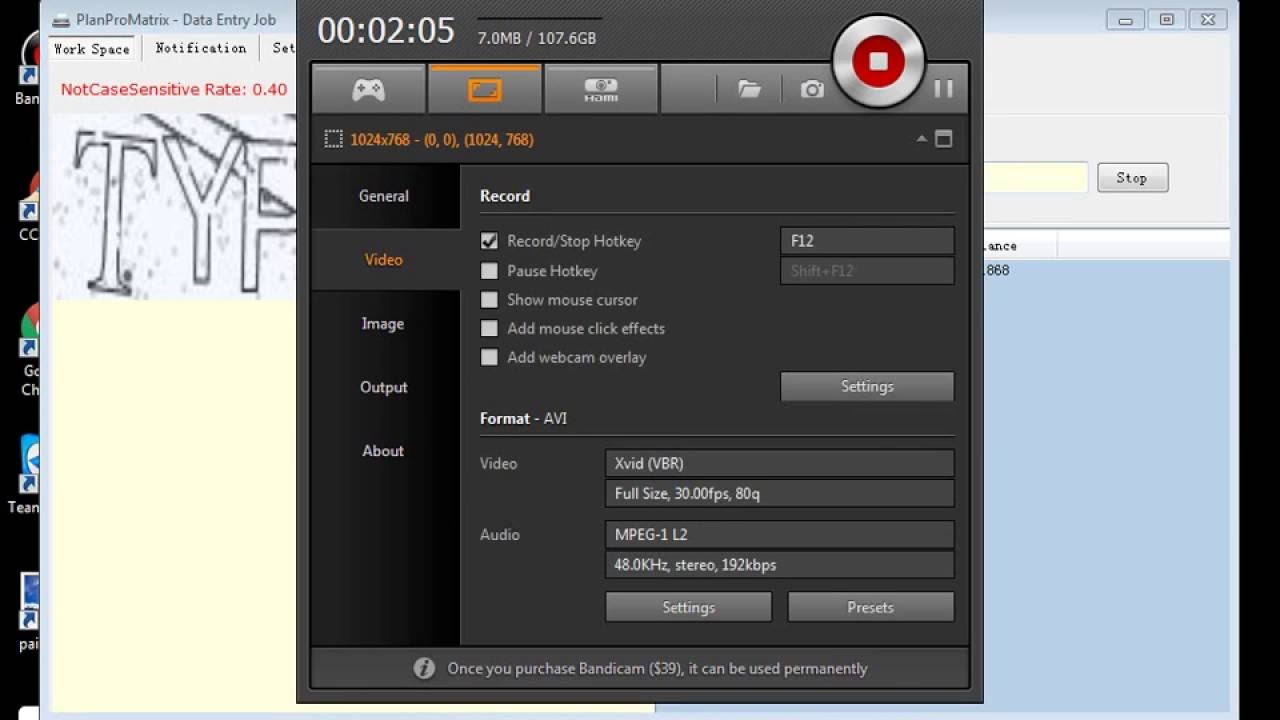This screenshot has width=1280, height=720.
Task: Click the NotCaseSensitive Rate label
Action: tap(174, 89)
